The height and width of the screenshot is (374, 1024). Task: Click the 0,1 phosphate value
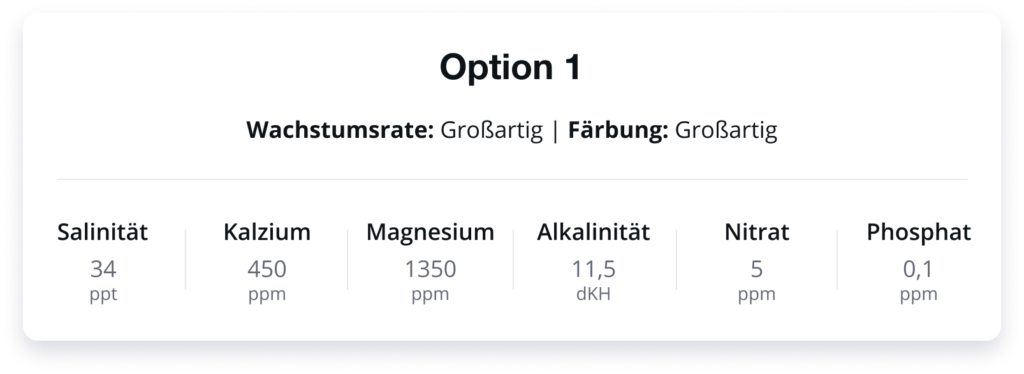coord(919,269)
